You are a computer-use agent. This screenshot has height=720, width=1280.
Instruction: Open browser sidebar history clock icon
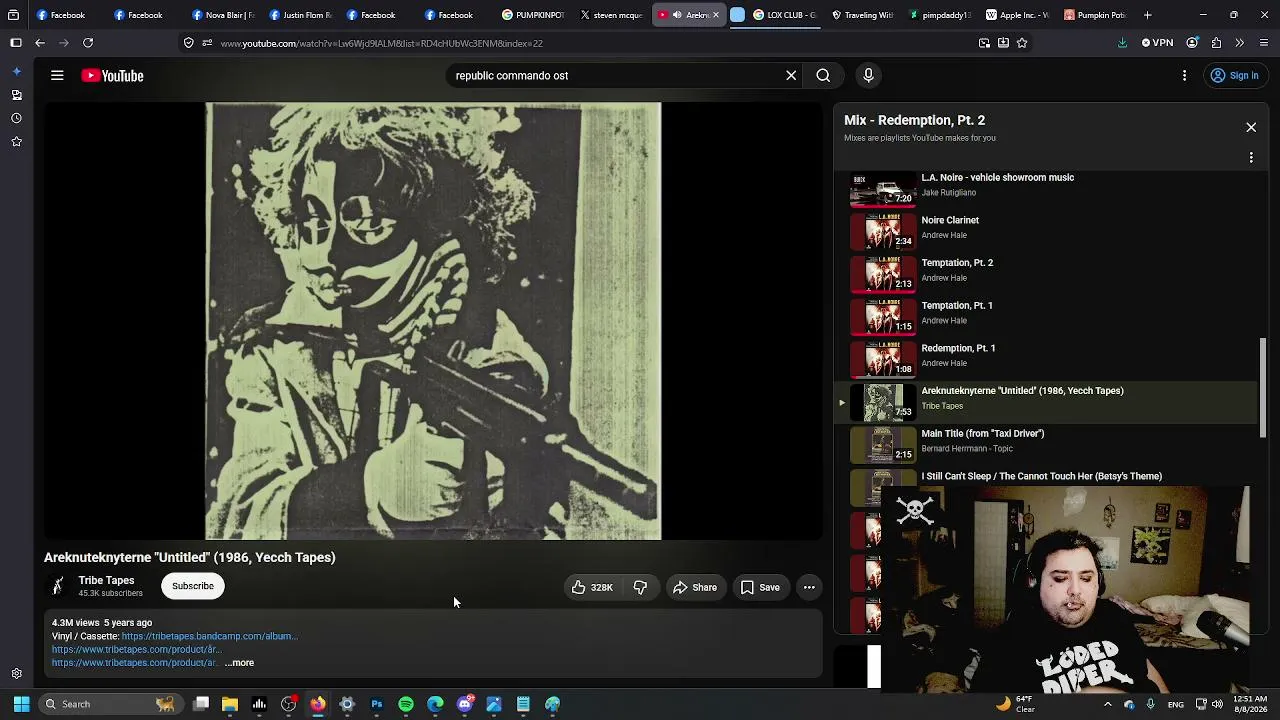[x=16, y=118]
